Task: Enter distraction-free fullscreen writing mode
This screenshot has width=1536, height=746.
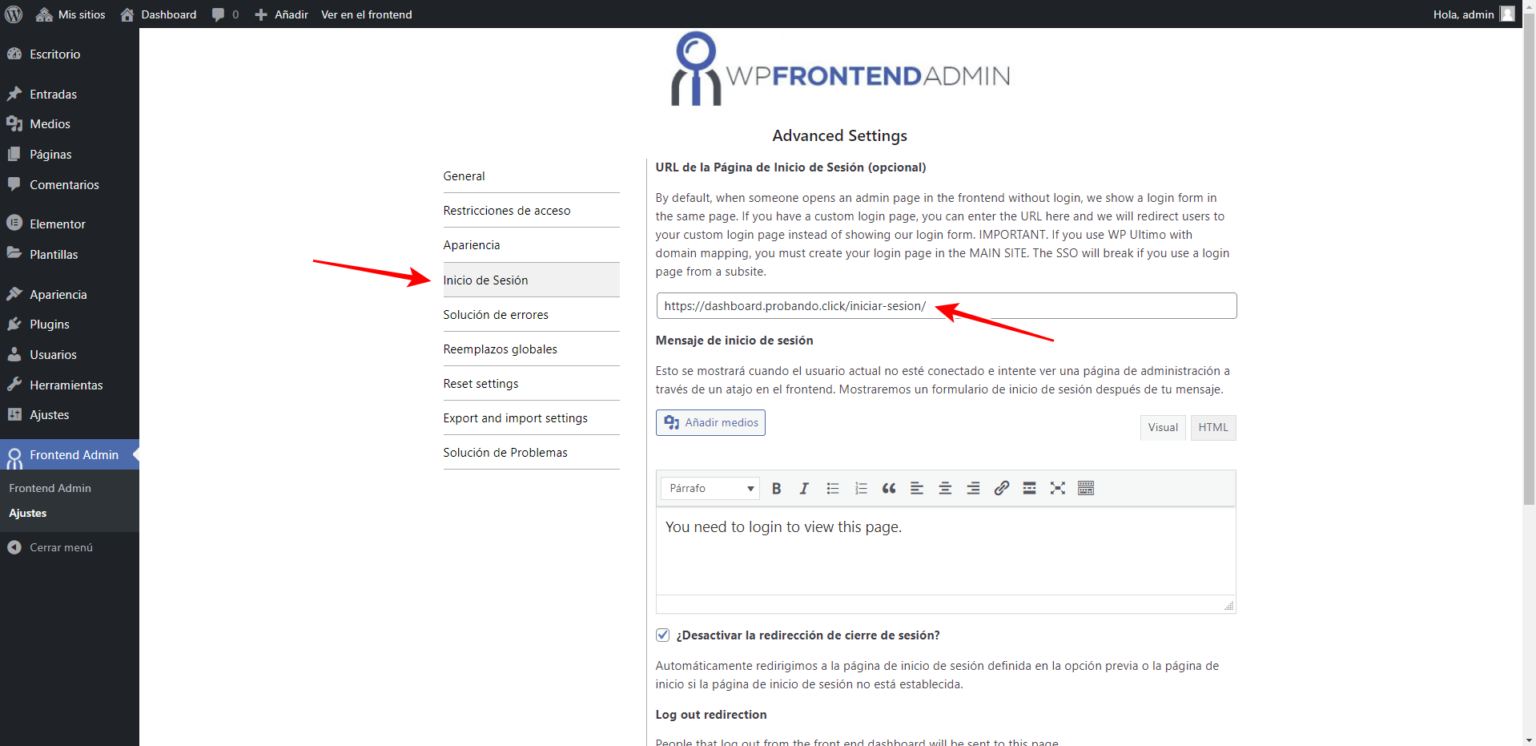Action: (x=1057, y=488)
